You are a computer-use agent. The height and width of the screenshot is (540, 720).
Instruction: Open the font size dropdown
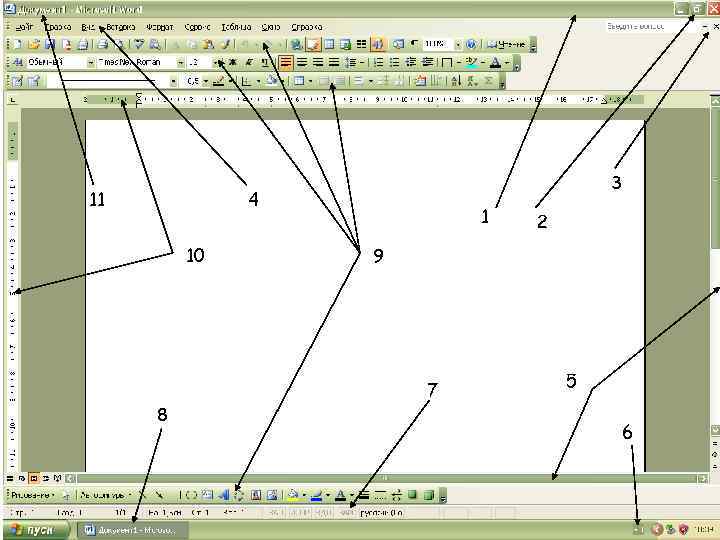point(215,62)
